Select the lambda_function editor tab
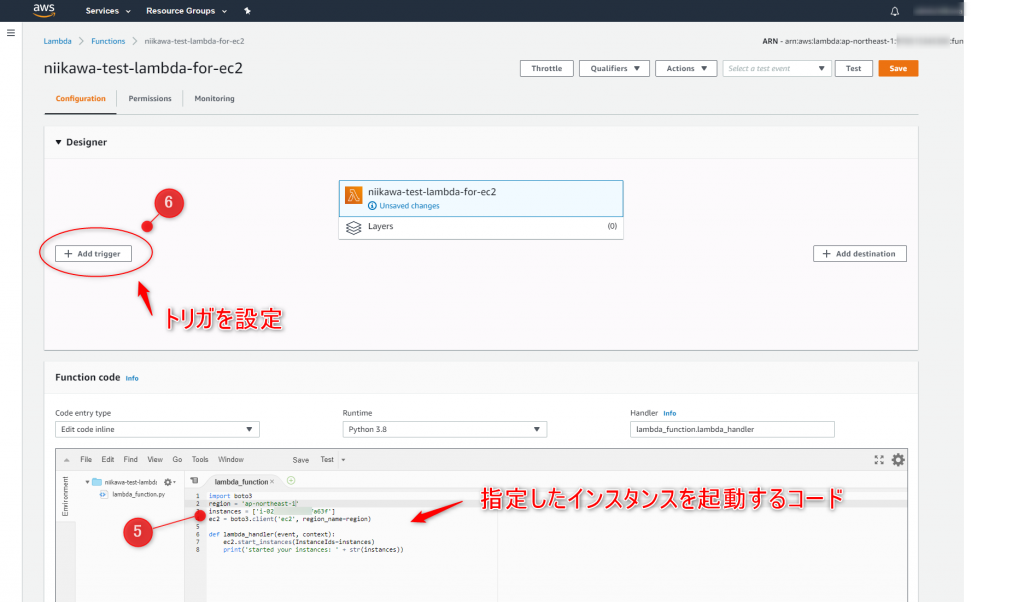Viewport: 1024px width, 602px height. click(241, 482)
